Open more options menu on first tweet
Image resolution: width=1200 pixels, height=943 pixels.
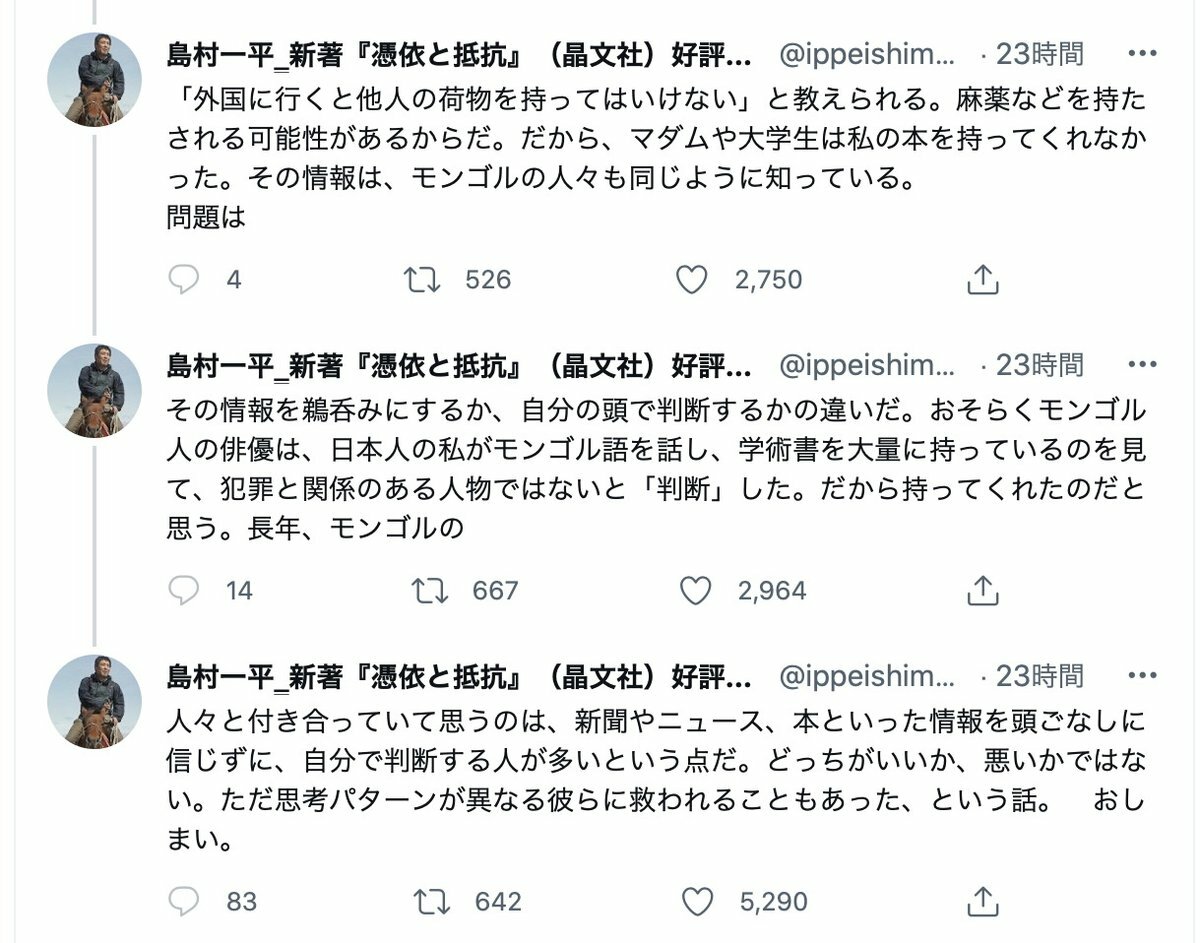point(1143,54)
